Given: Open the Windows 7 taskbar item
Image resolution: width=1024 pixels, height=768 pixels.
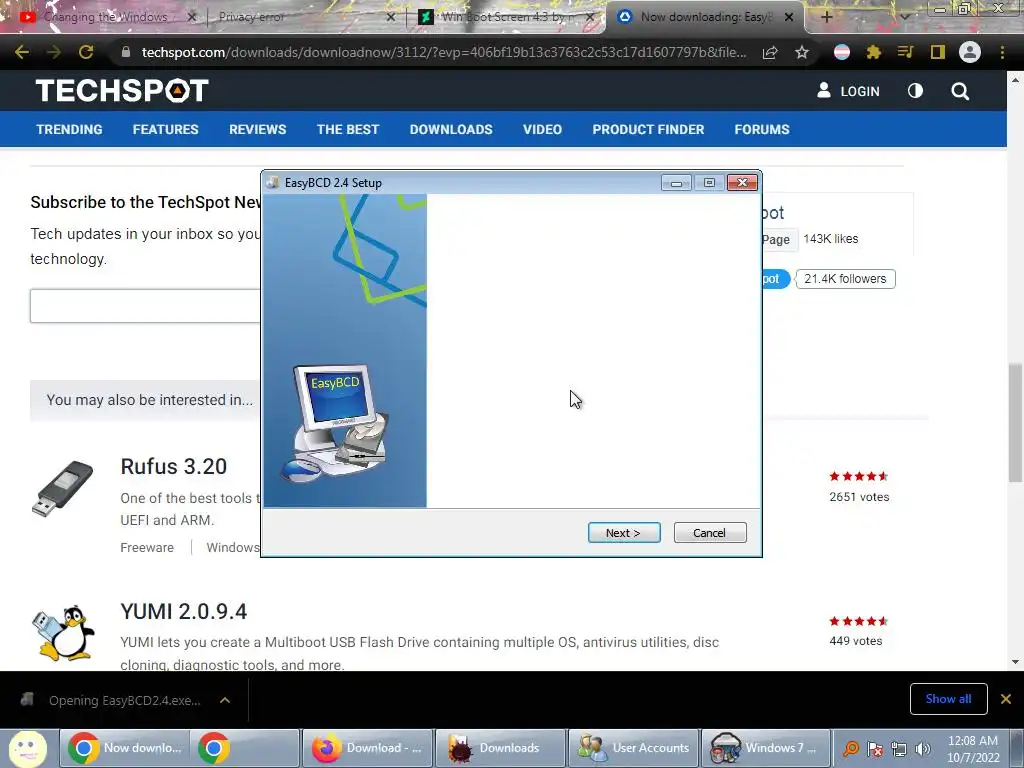Looking at the screenshot, I should point(765,748).
